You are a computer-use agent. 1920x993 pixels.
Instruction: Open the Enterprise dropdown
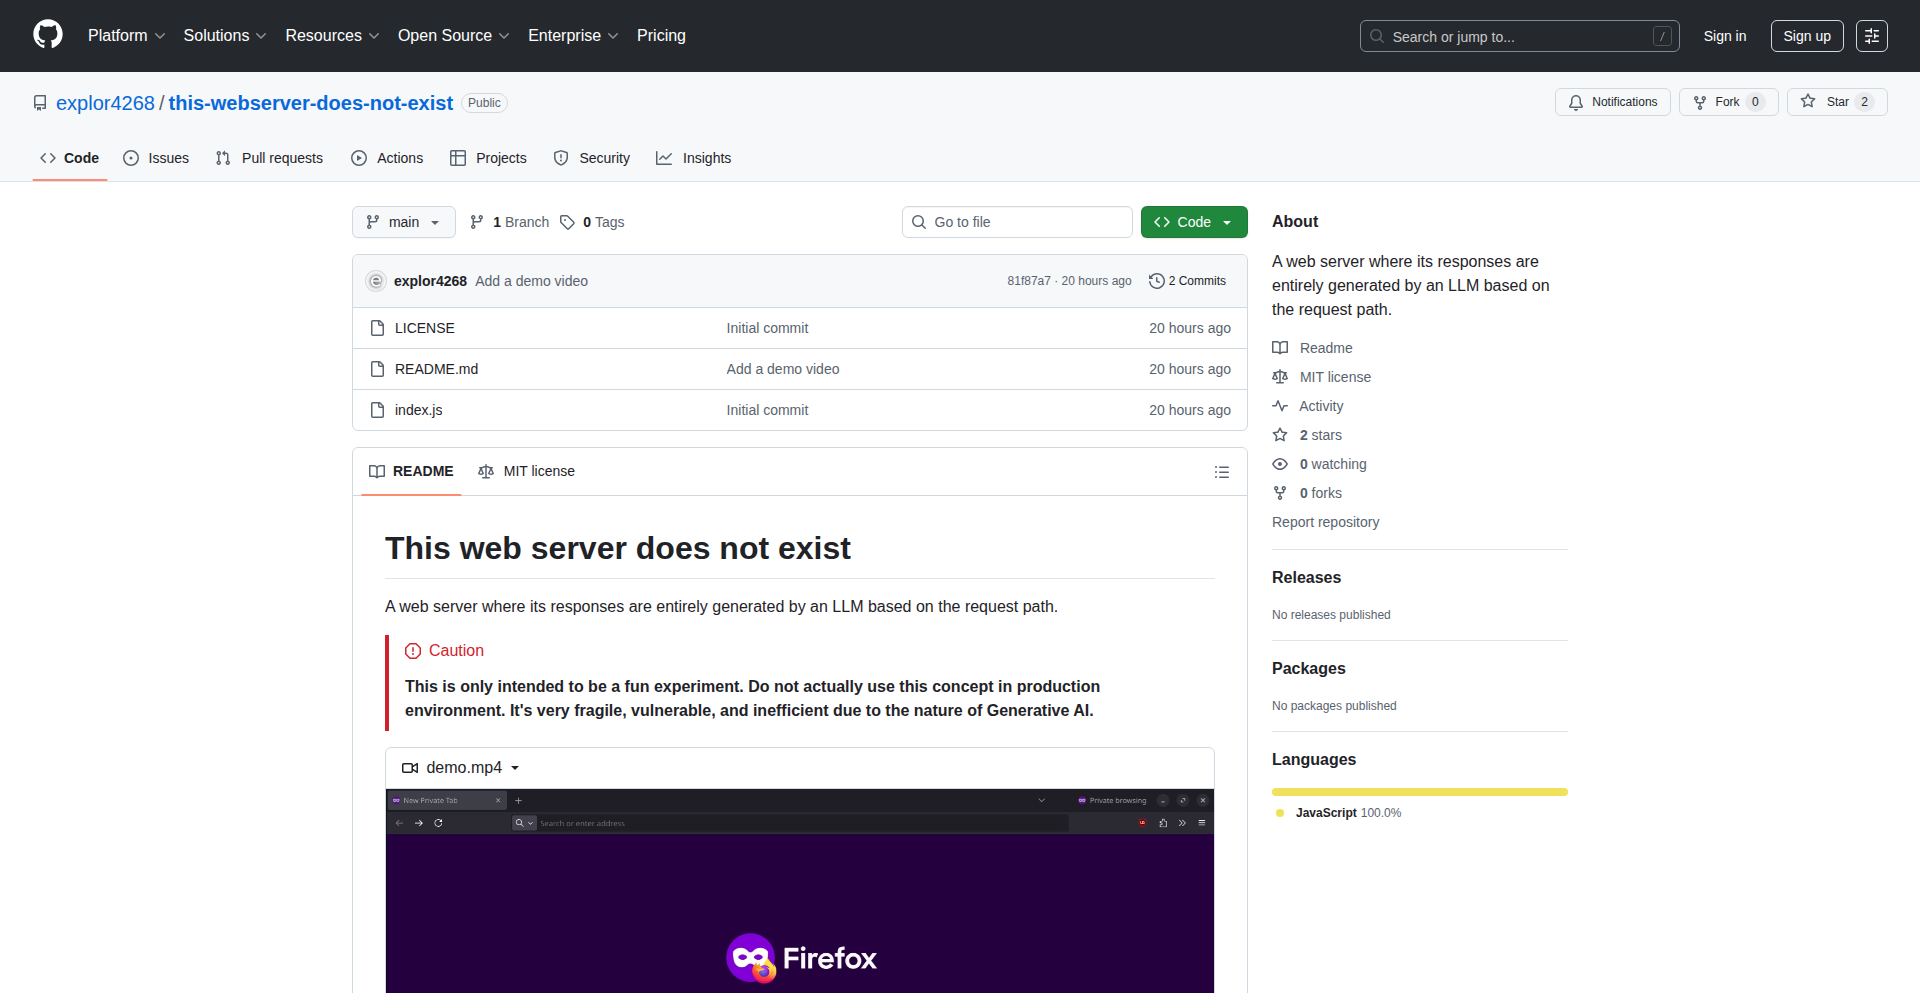(573, 36)
